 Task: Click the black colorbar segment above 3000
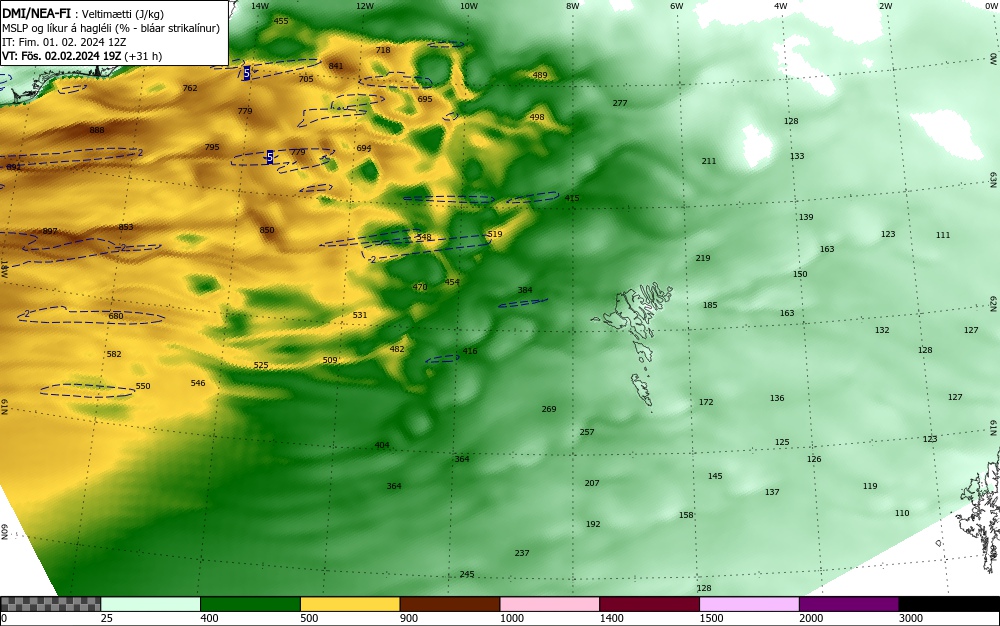click(x=949, y=604)
